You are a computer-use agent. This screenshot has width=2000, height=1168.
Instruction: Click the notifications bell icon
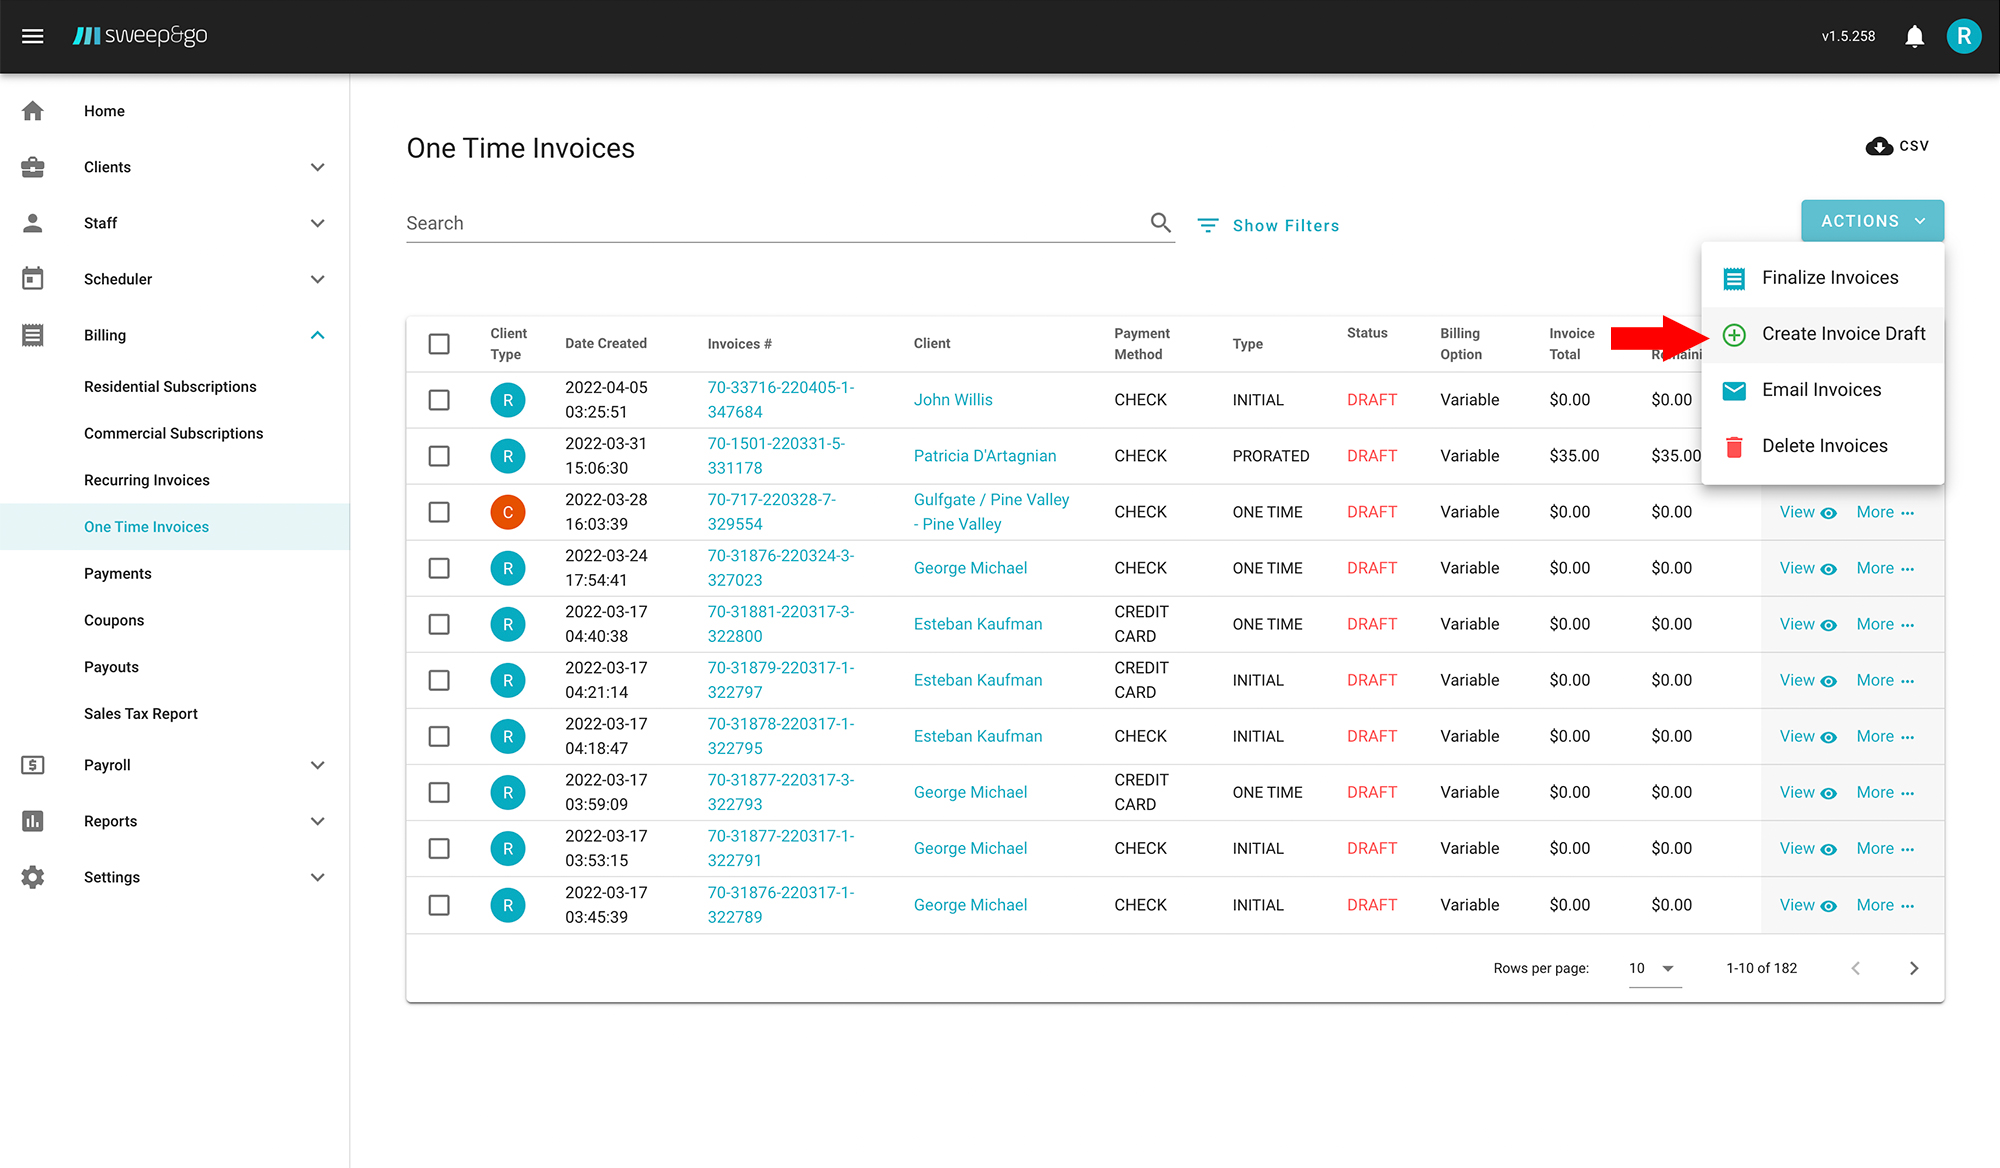[1914, 36]
